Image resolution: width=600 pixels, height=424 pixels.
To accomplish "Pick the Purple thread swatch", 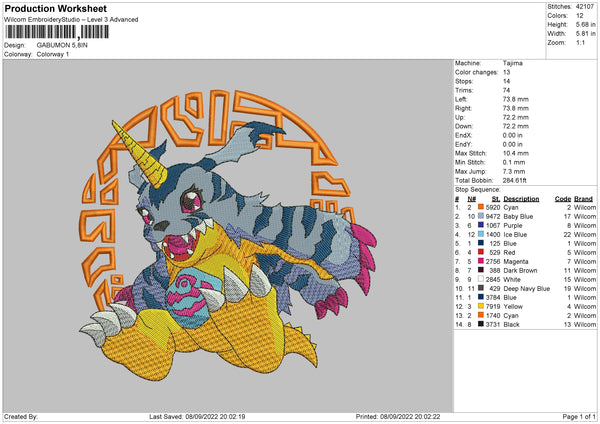I will point(481,225).
